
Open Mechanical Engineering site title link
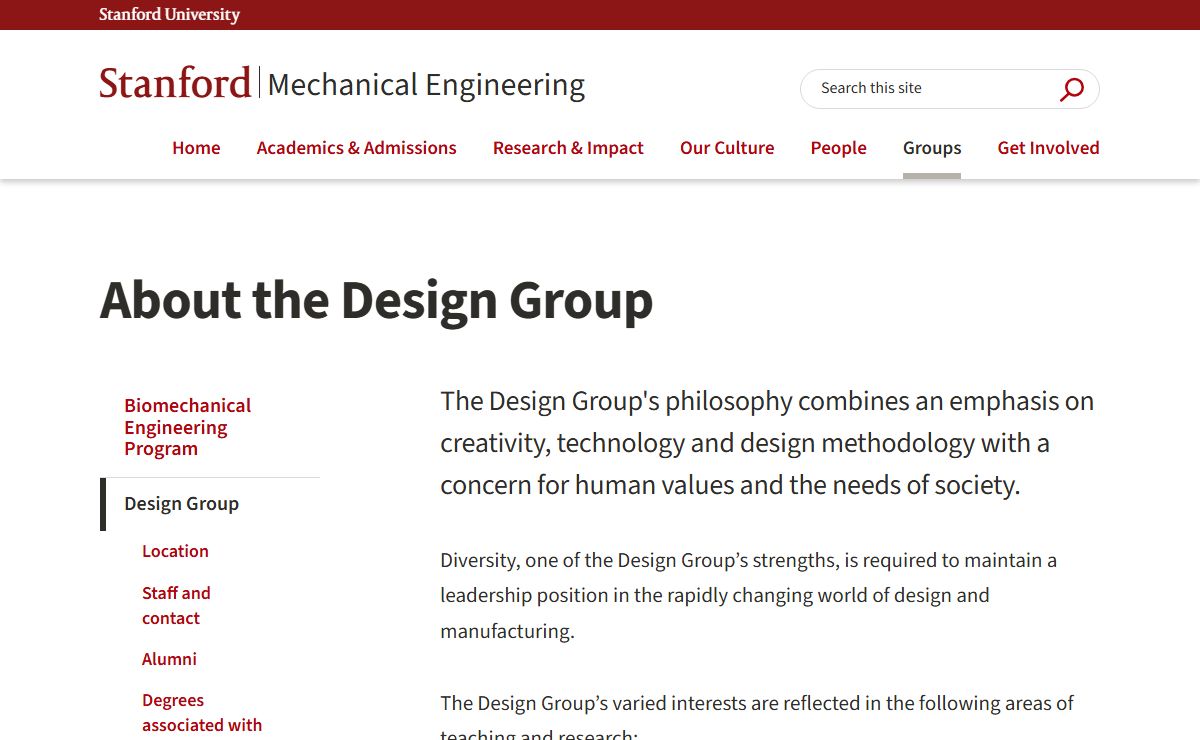(426, 85)
